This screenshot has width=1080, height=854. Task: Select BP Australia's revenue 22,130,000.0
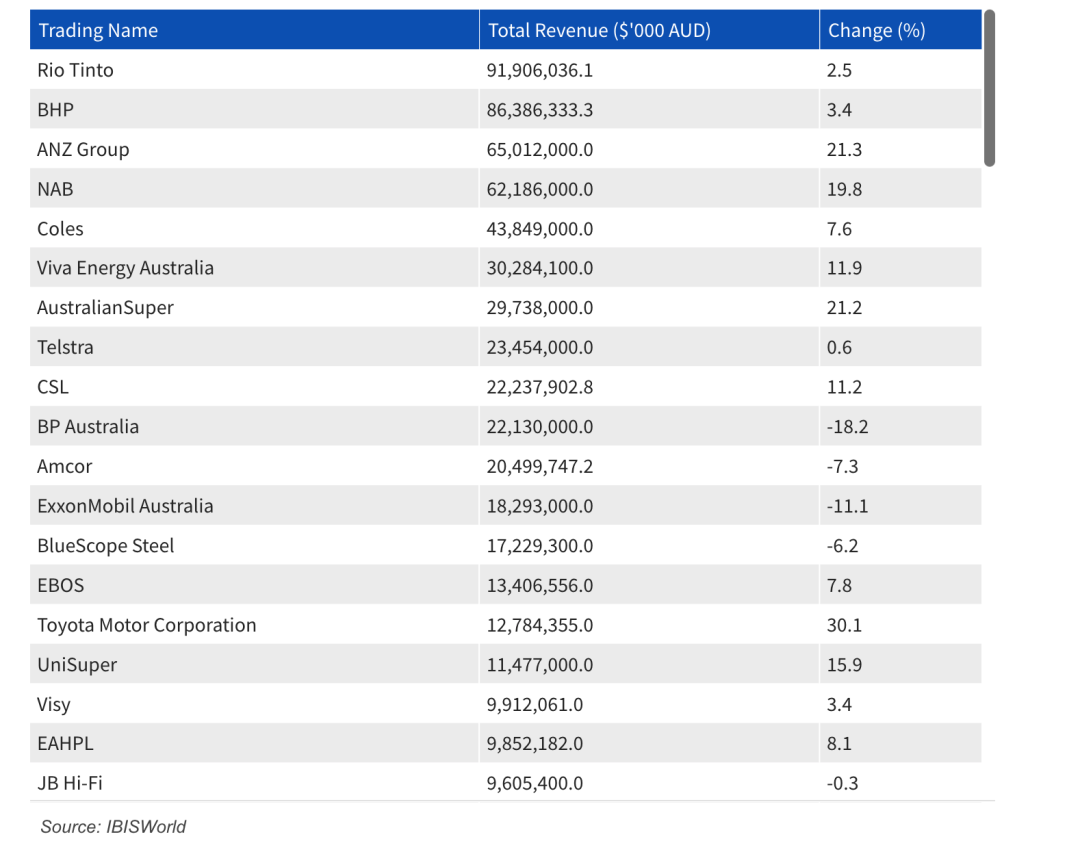(x=540, y=427)
